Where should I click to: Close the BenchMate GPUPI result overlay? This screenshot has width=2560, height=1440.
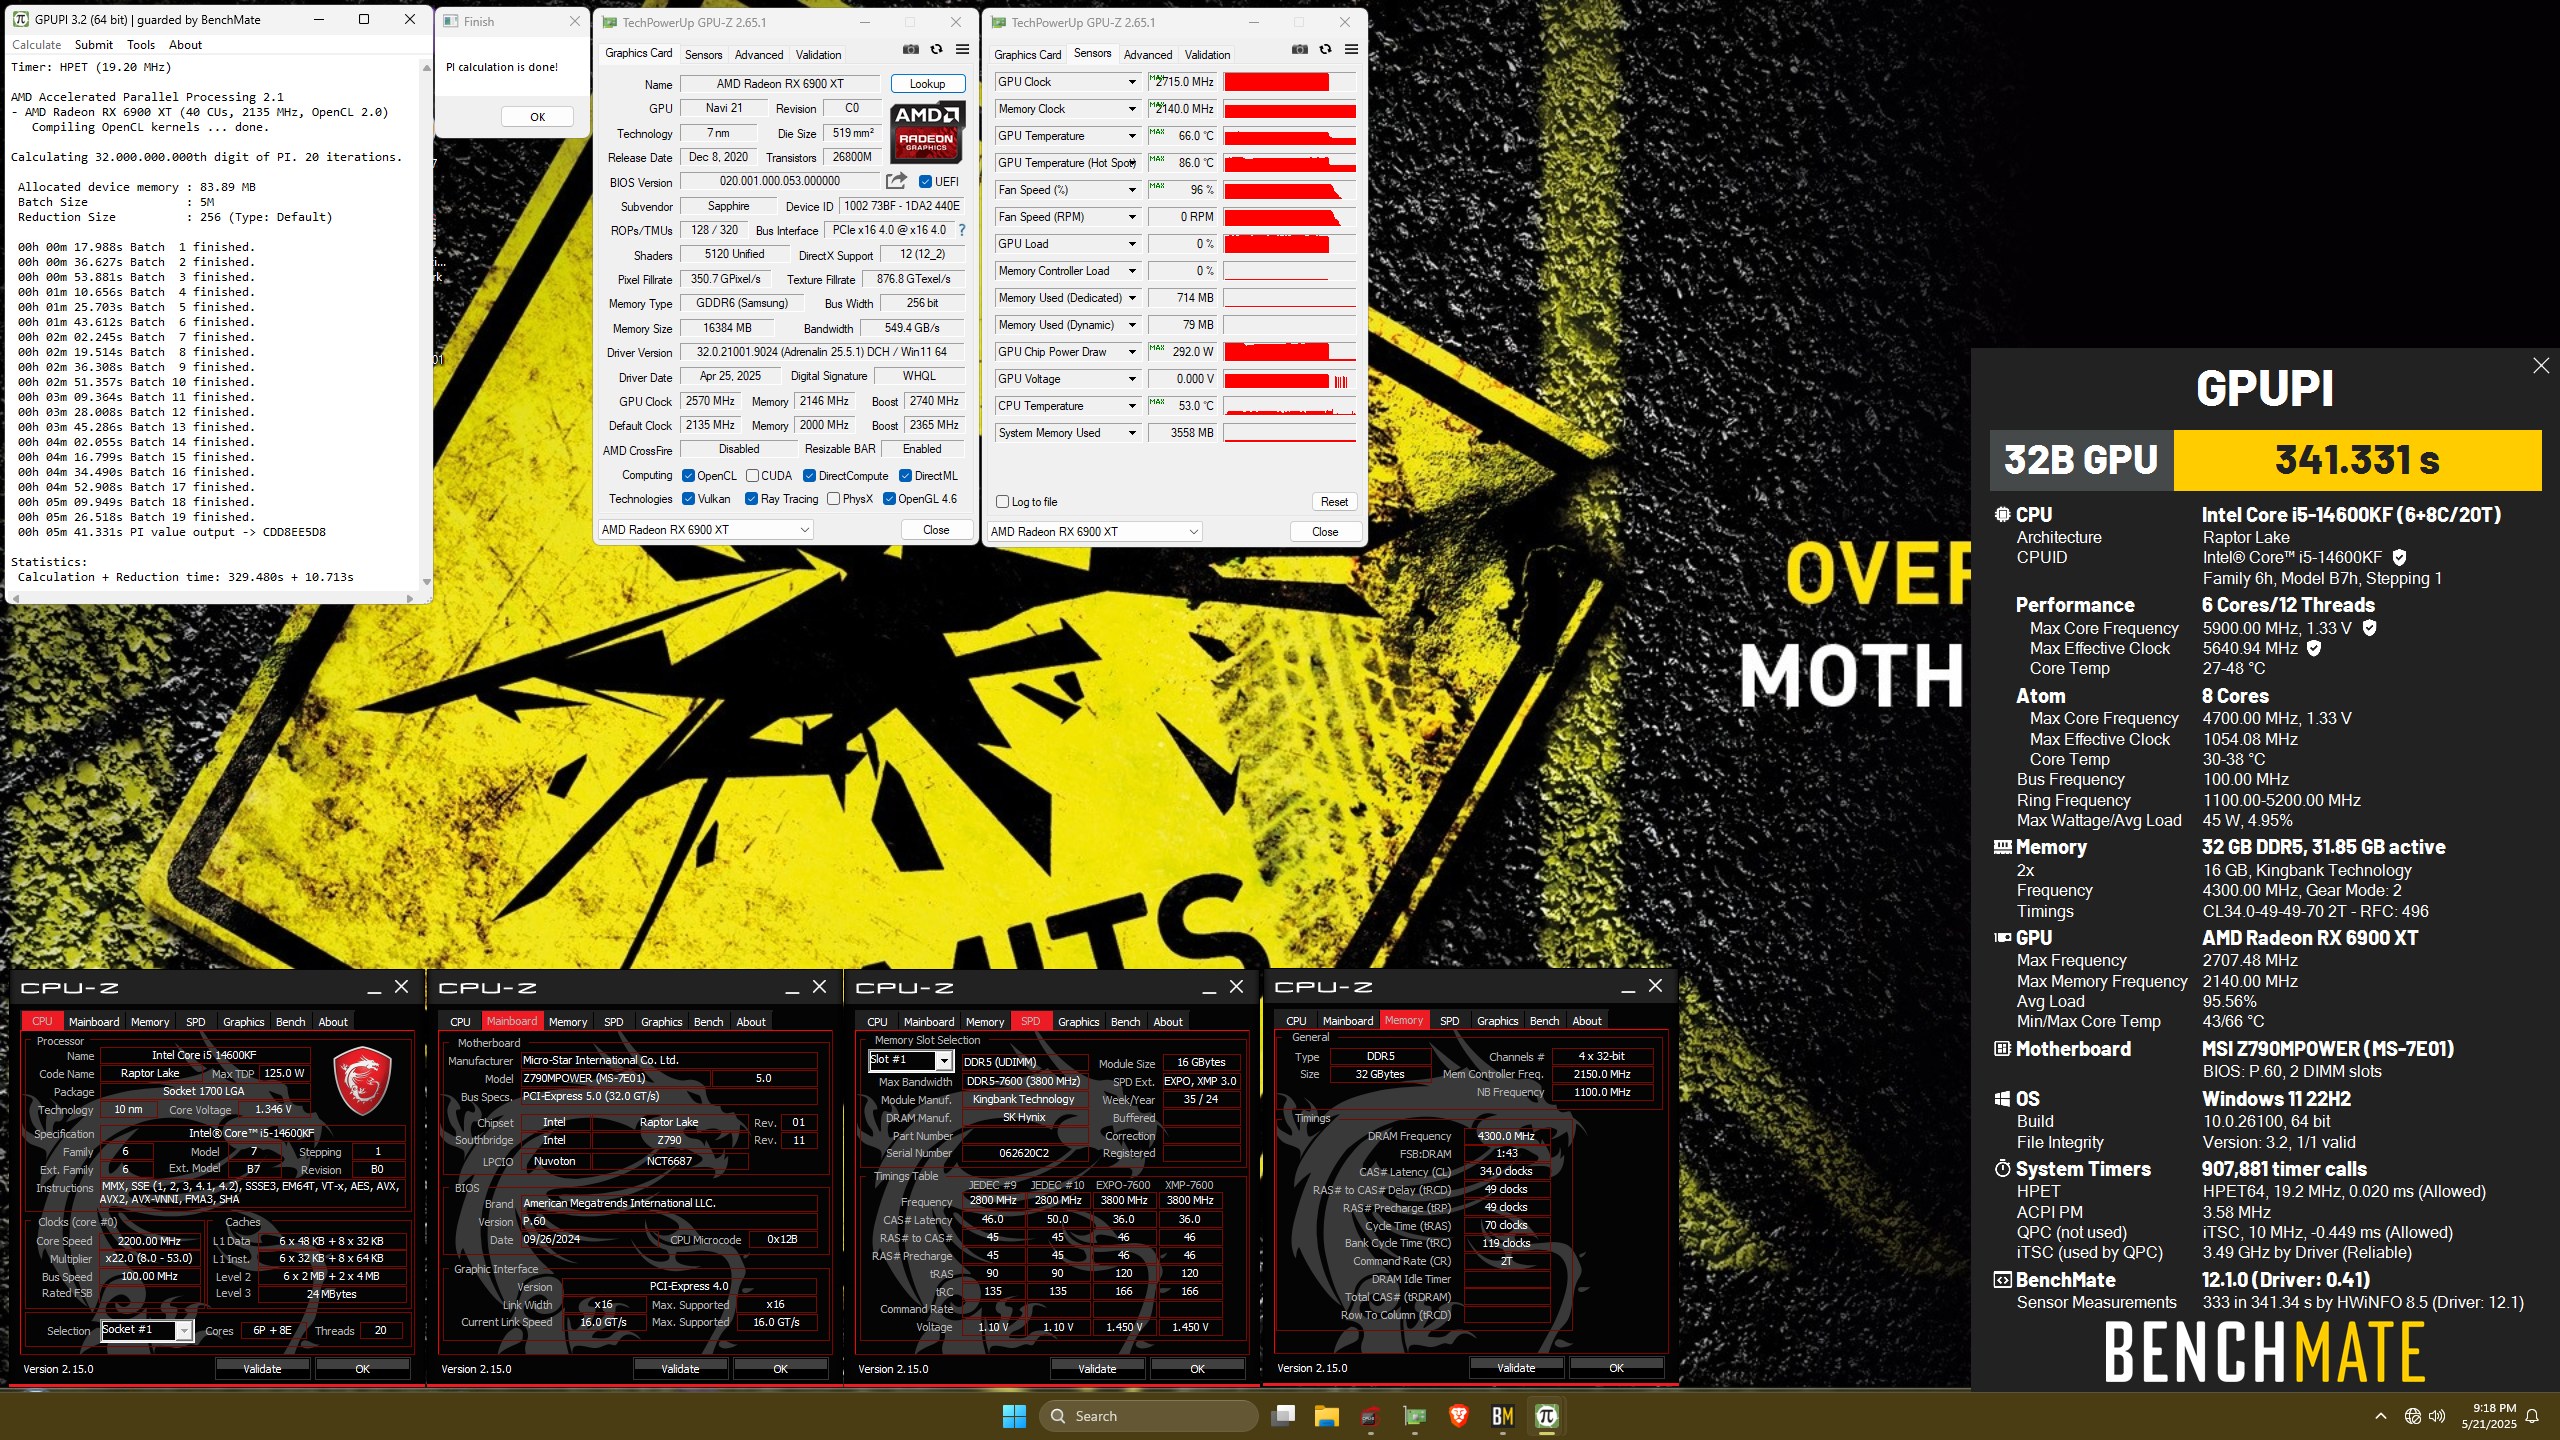tap(2541, 366)
